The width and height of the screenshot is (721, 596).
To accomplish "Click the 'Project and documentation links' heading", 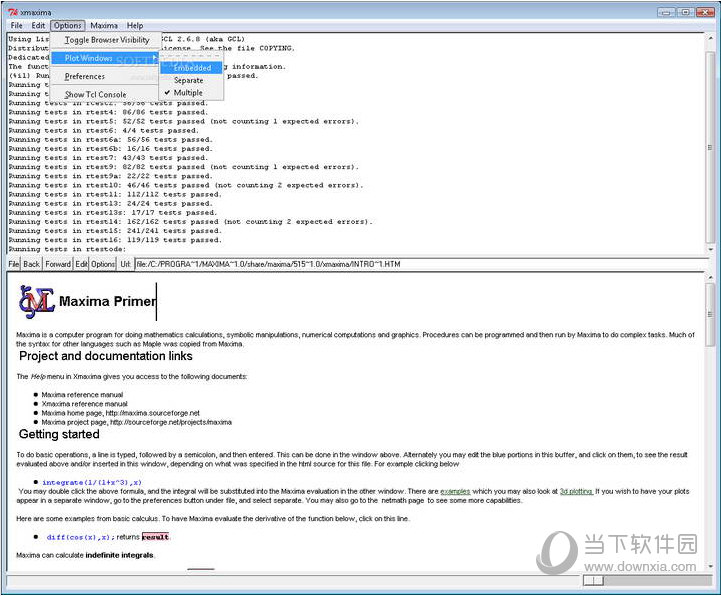I will (x=106, y=356).
